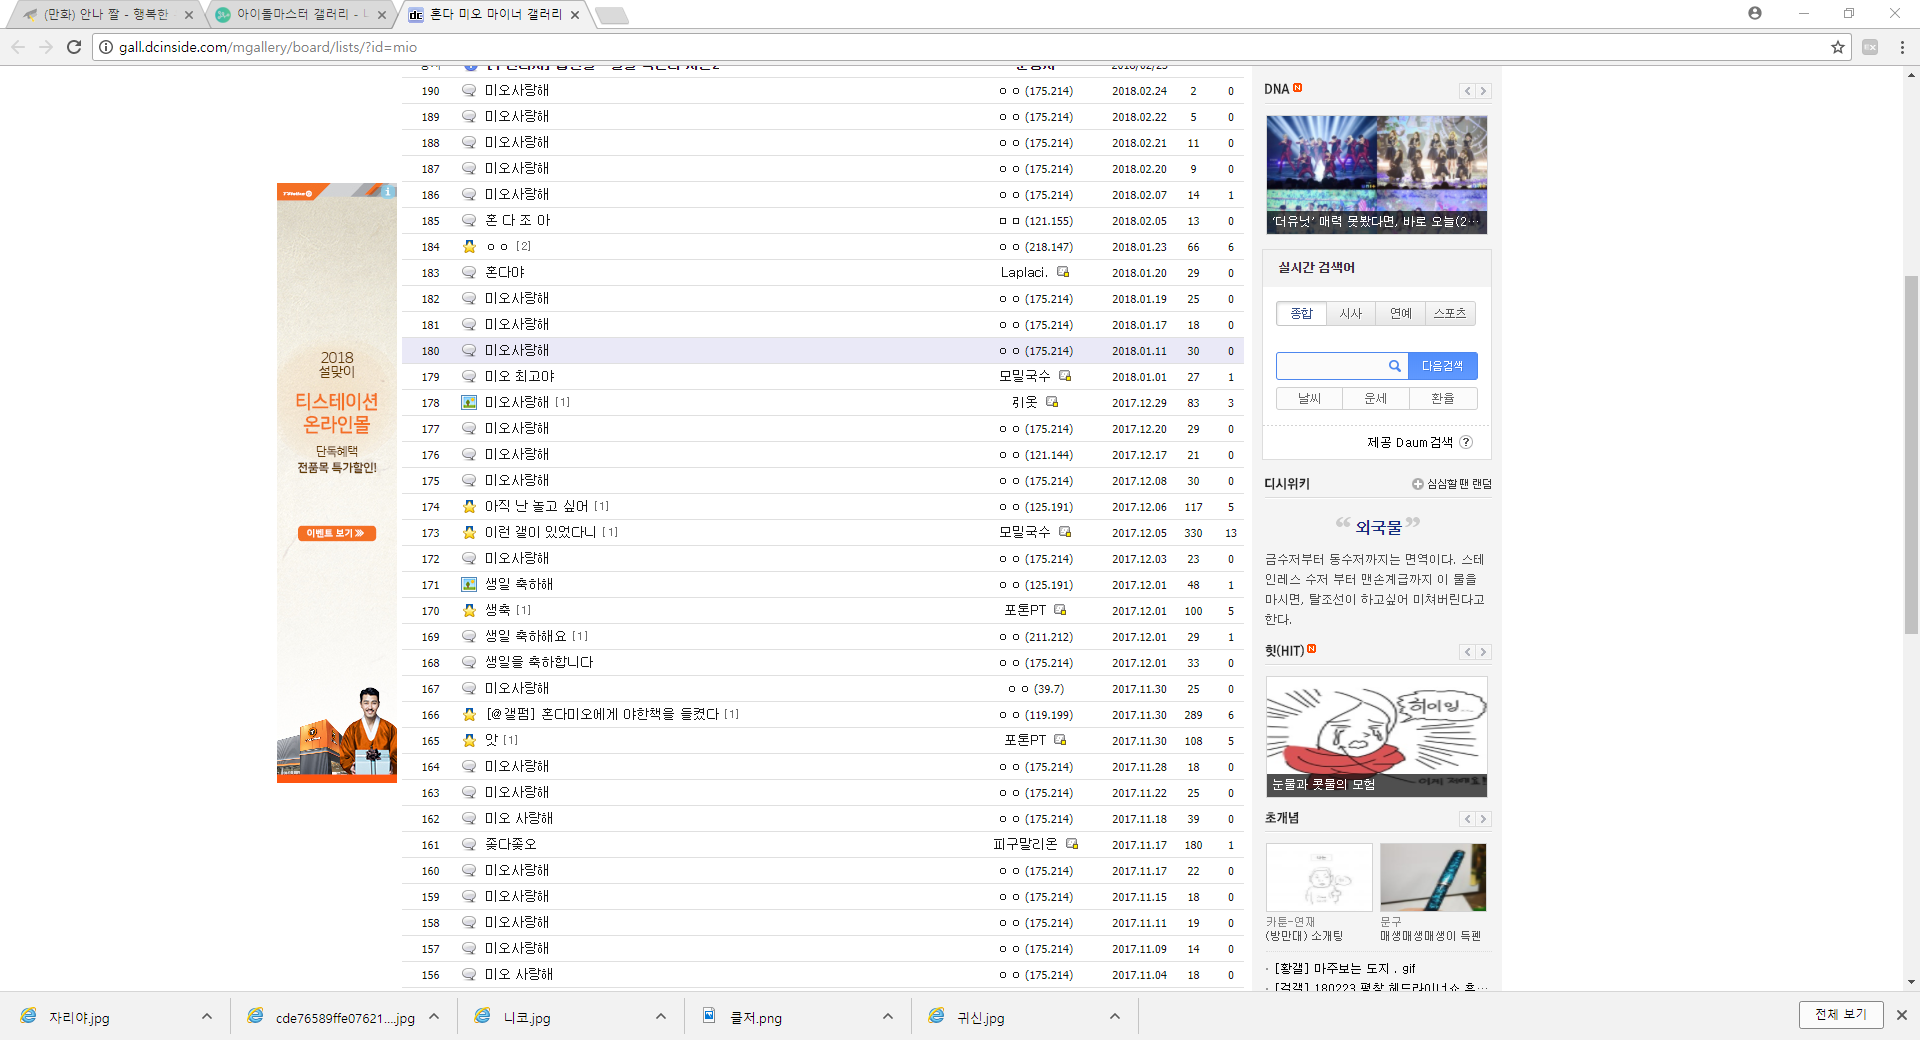Click the Daum search input field
Screen dimensions: 1920x1040
pyautogui.click(x=1332, y=366)
